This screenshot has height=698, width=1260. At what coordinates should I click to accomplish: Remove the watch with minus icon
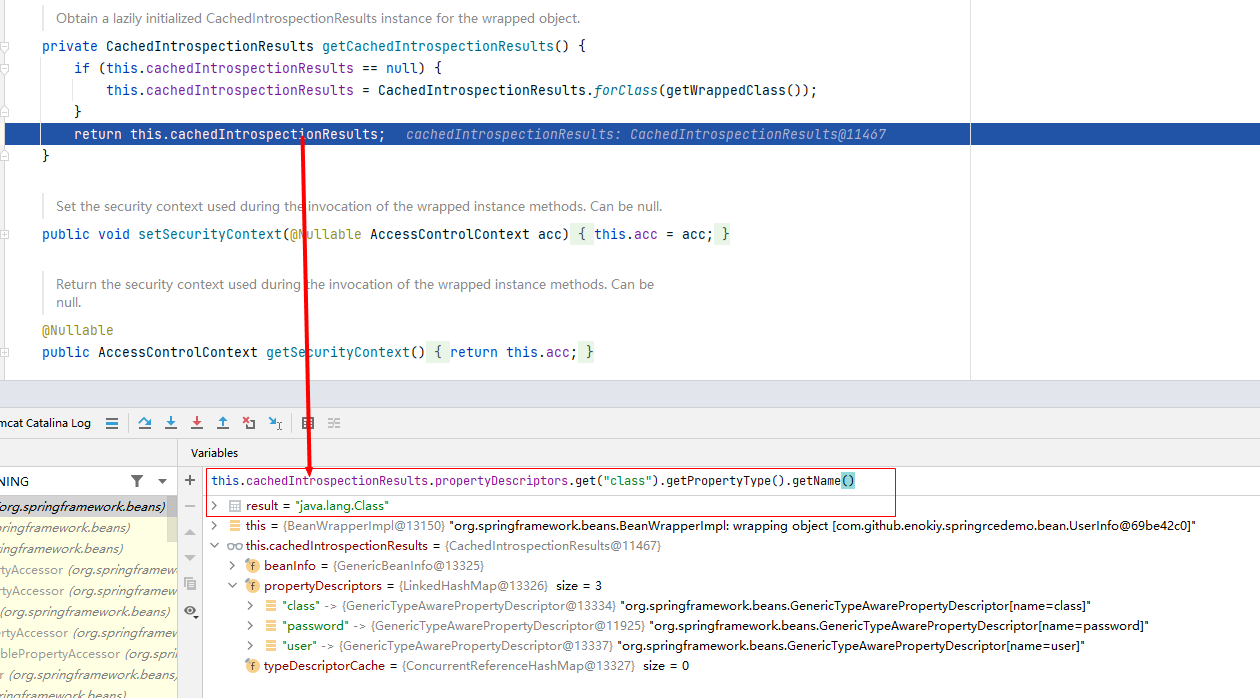click(190, 507)
